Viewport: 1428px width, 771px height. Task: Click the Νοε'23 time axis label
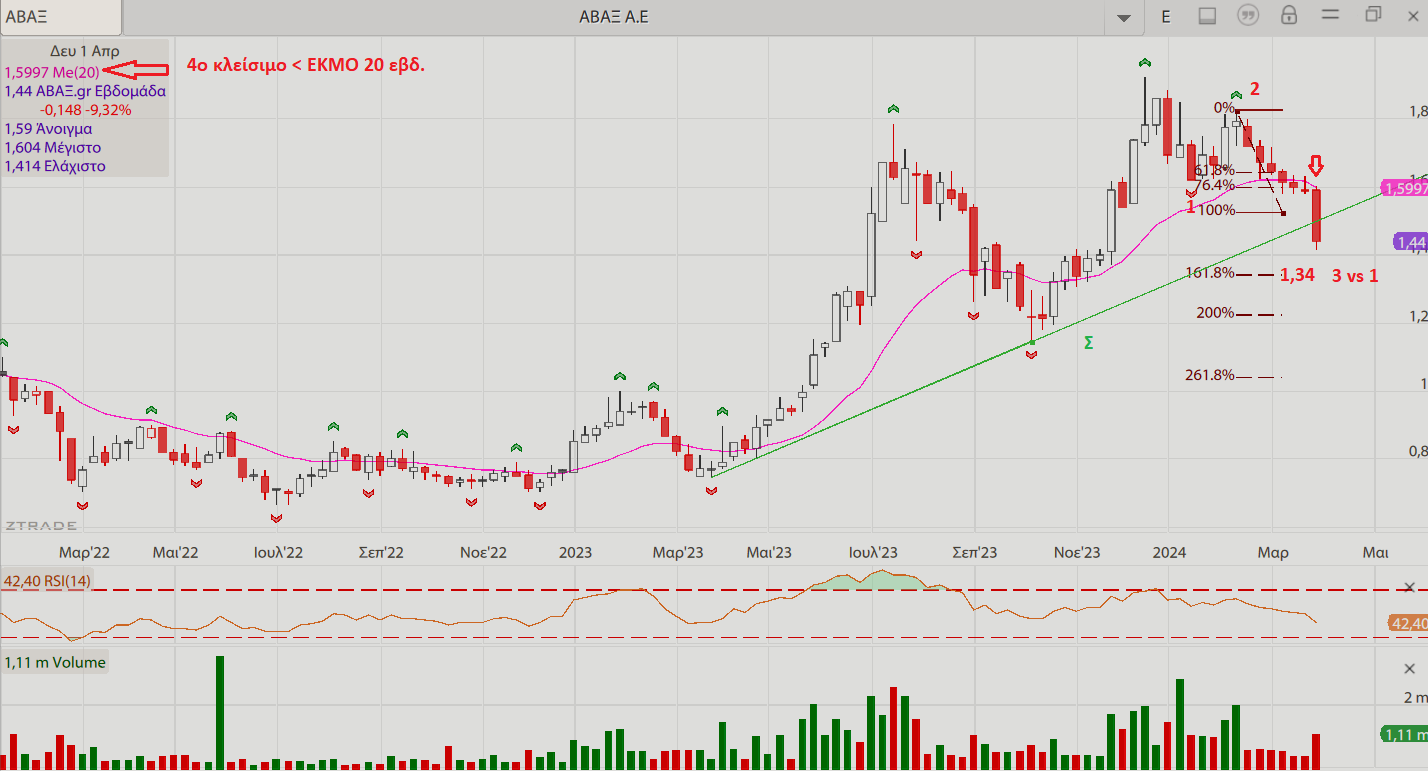[x=1077, y=552]
